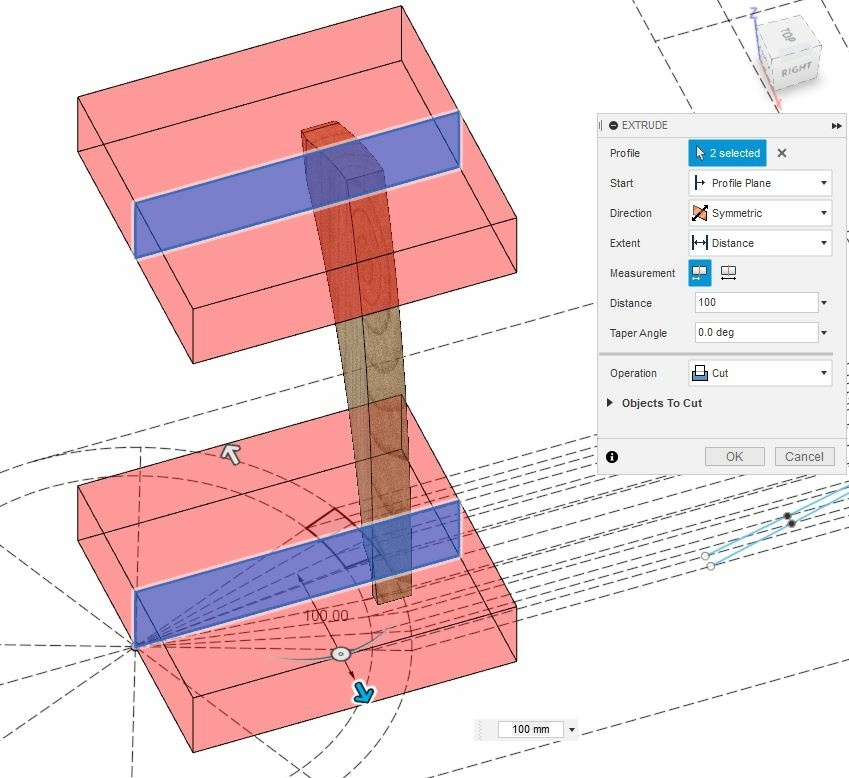Select whole-length measurement icon

[728, 273]
